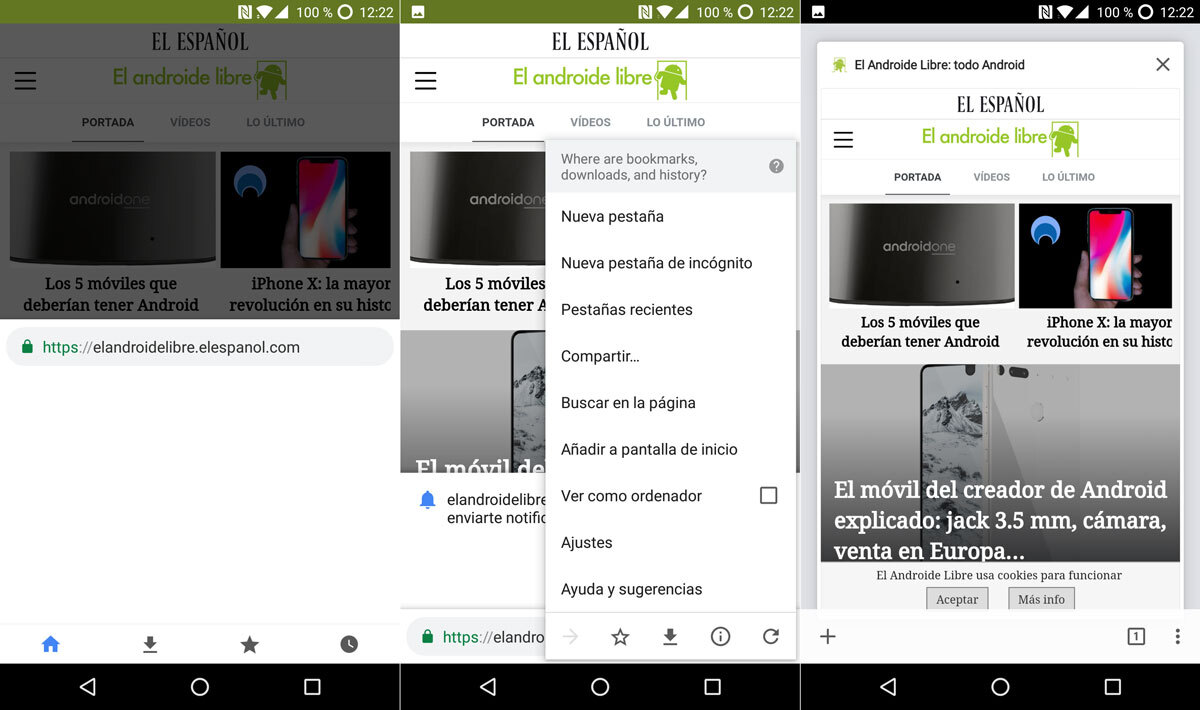Tap the blue Home icon in bottom bar
Viewport: 1200px width, 710px height.
[x=51, y=644]
